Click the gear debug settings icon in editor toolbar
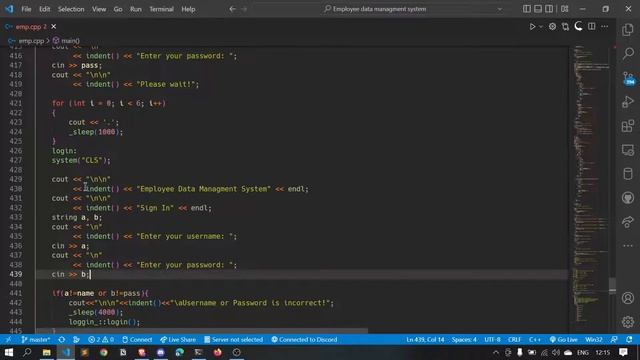Screen dimensions: 640x360 coord(552,27)
